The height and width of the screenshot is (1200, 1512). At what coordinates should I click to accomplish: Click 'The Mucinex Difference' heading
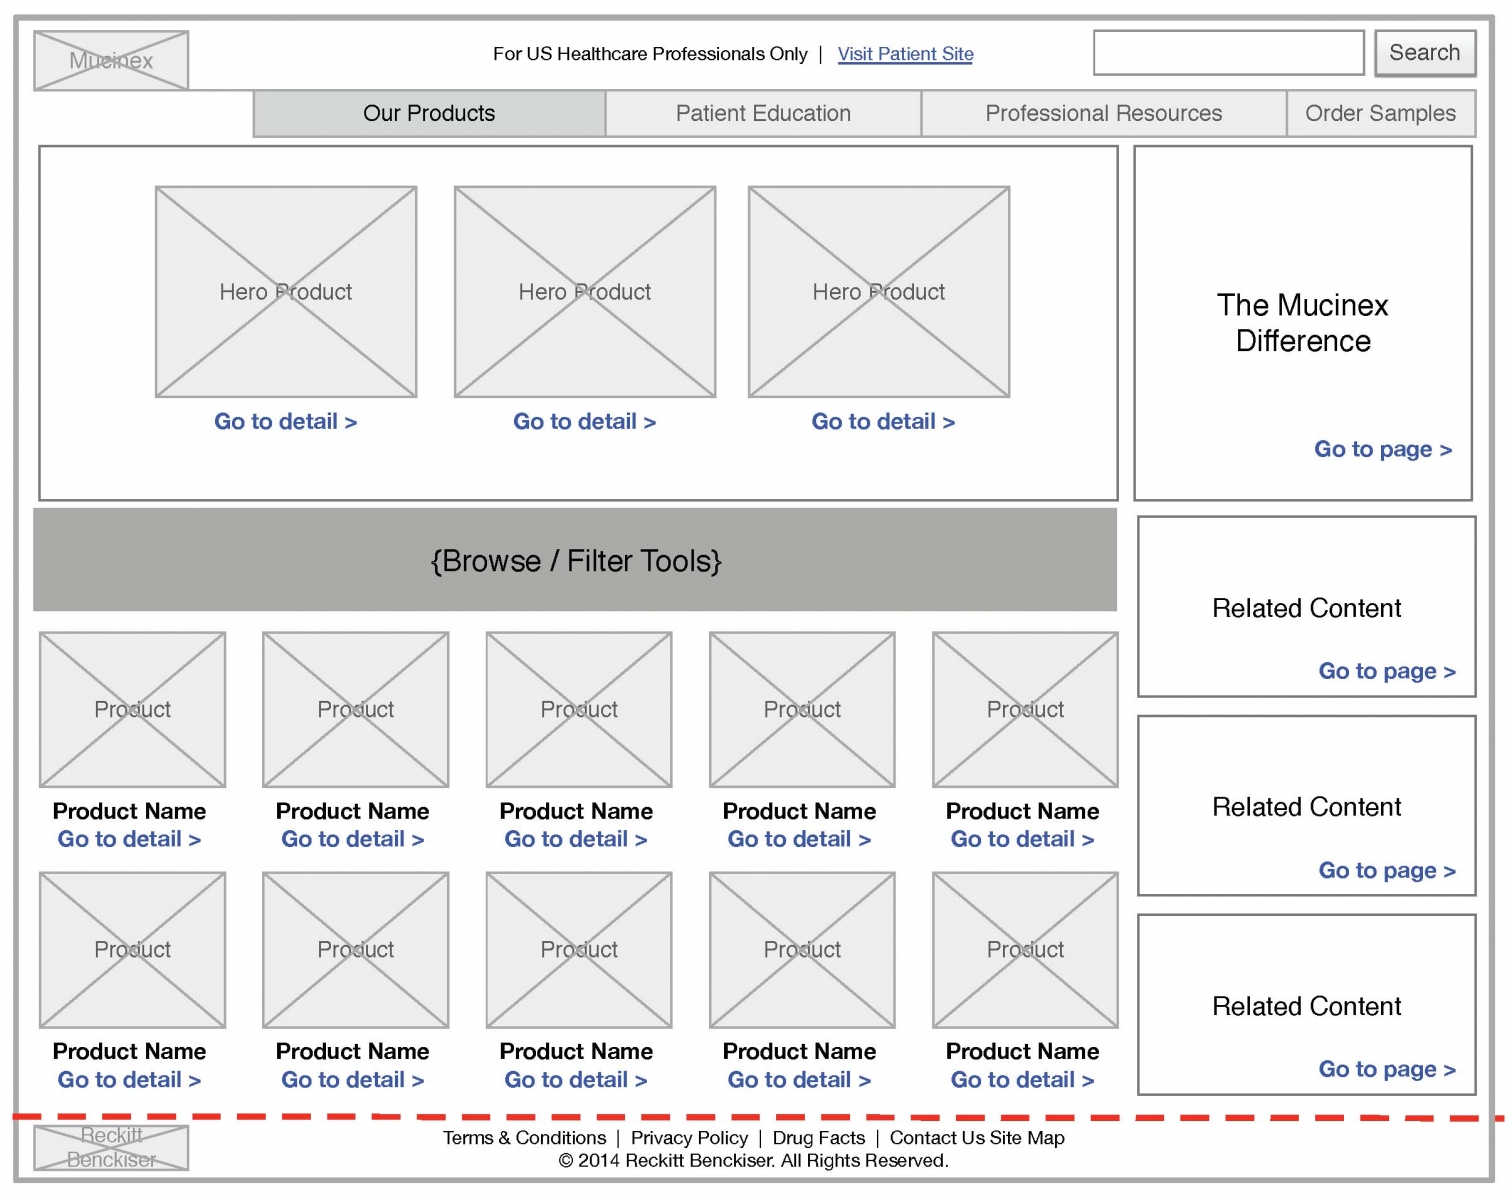(x=1302, y=323)
